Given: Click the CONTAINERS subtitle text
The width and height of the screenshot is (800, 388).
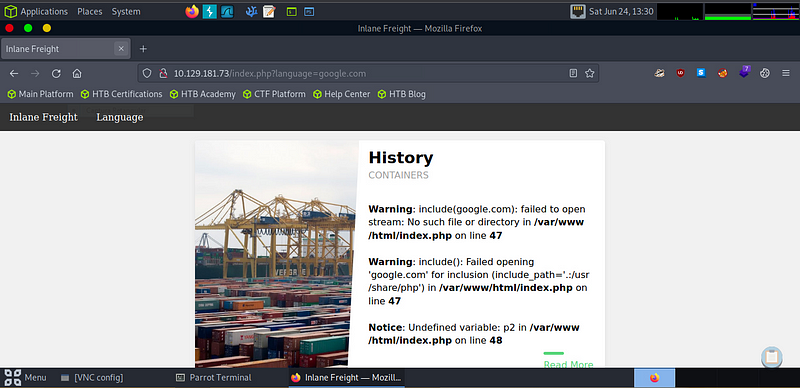Looking at the screenshot, I should 398,175.
